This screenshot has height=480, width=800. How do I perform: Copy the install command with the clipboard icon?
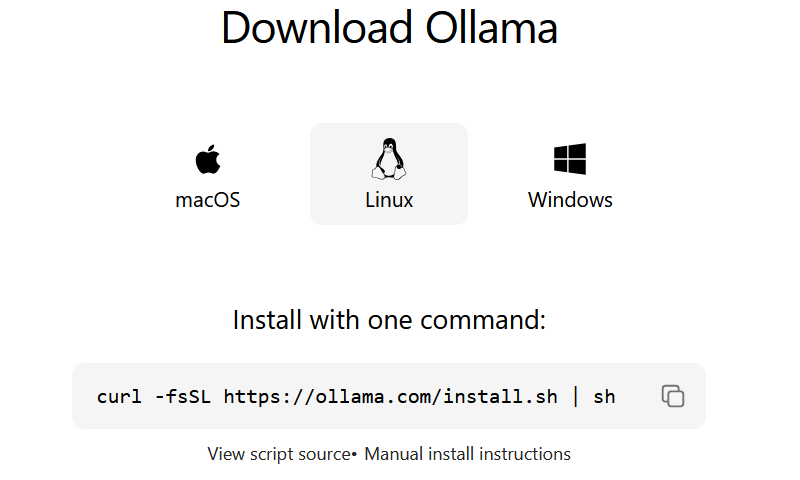click(673, 396)
